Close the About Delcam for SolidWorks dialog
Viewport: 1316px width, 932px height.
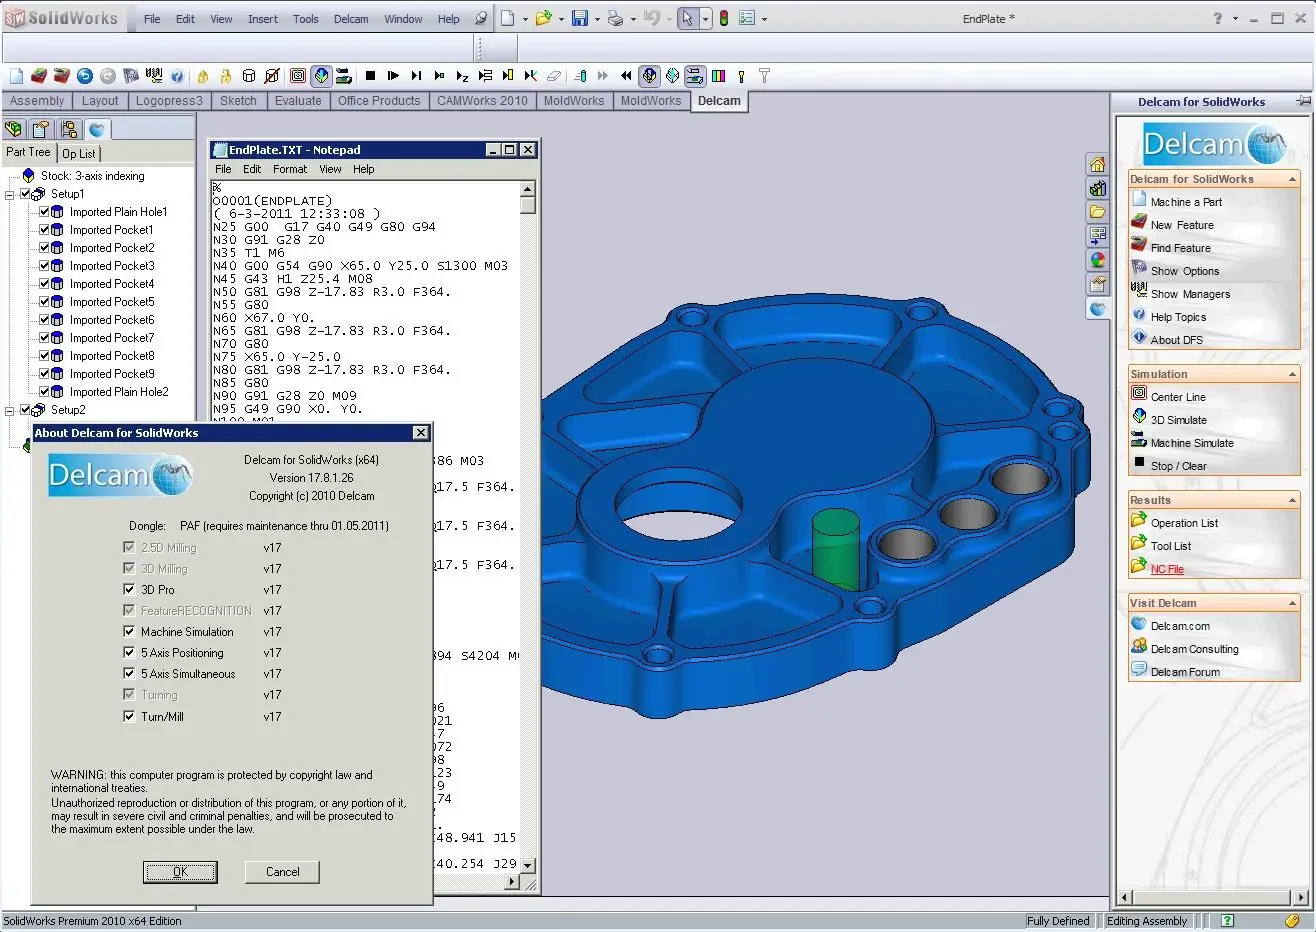[421, 432]
